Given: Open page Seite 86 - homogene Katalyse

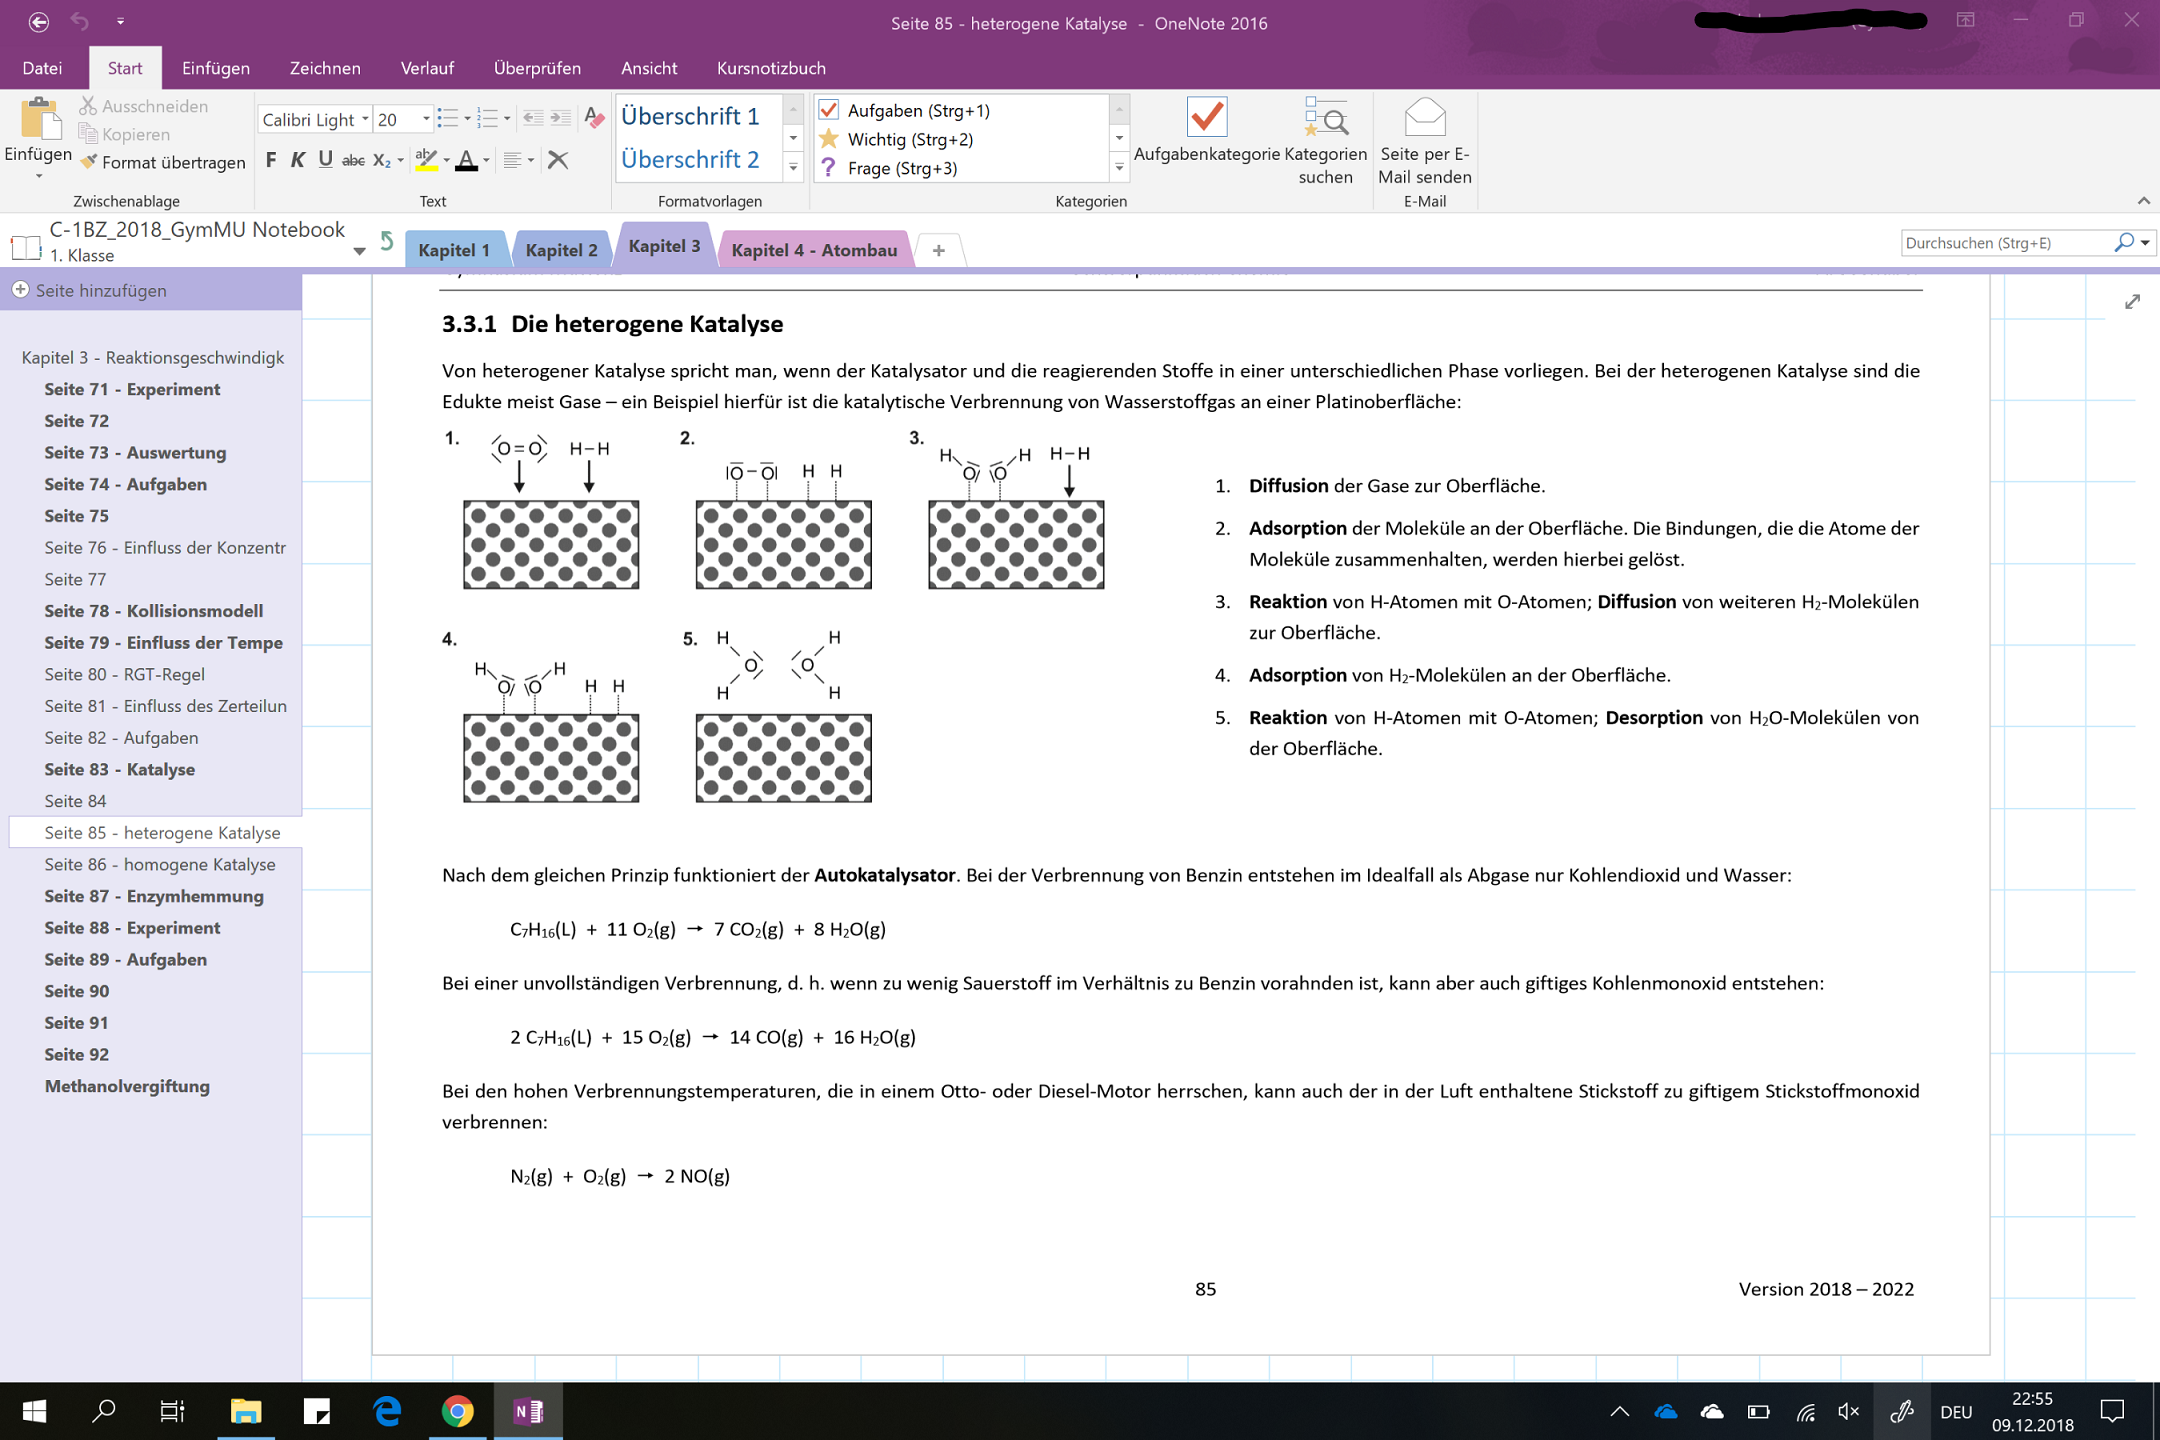Looking at the screenshot, I should tap(160, 864).
